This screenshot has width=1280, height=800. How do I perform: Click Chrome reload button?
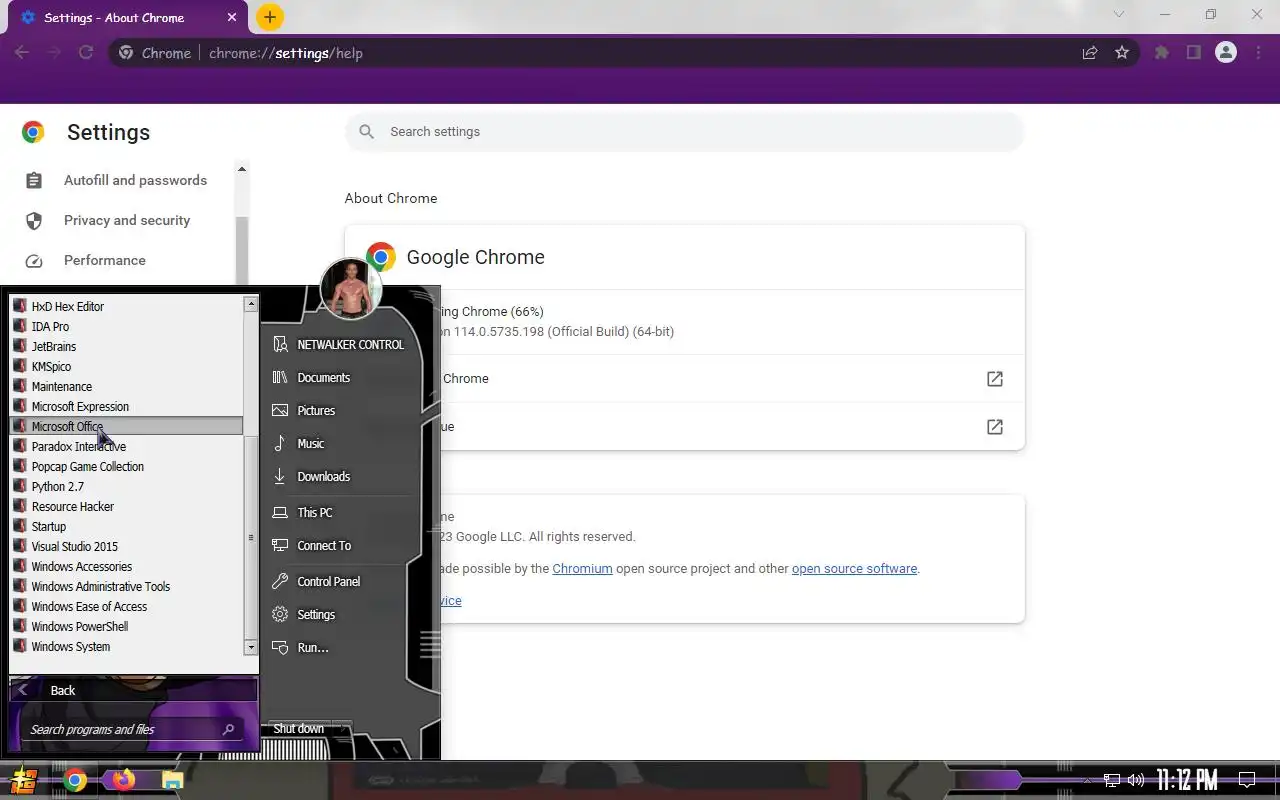point(86,53)
